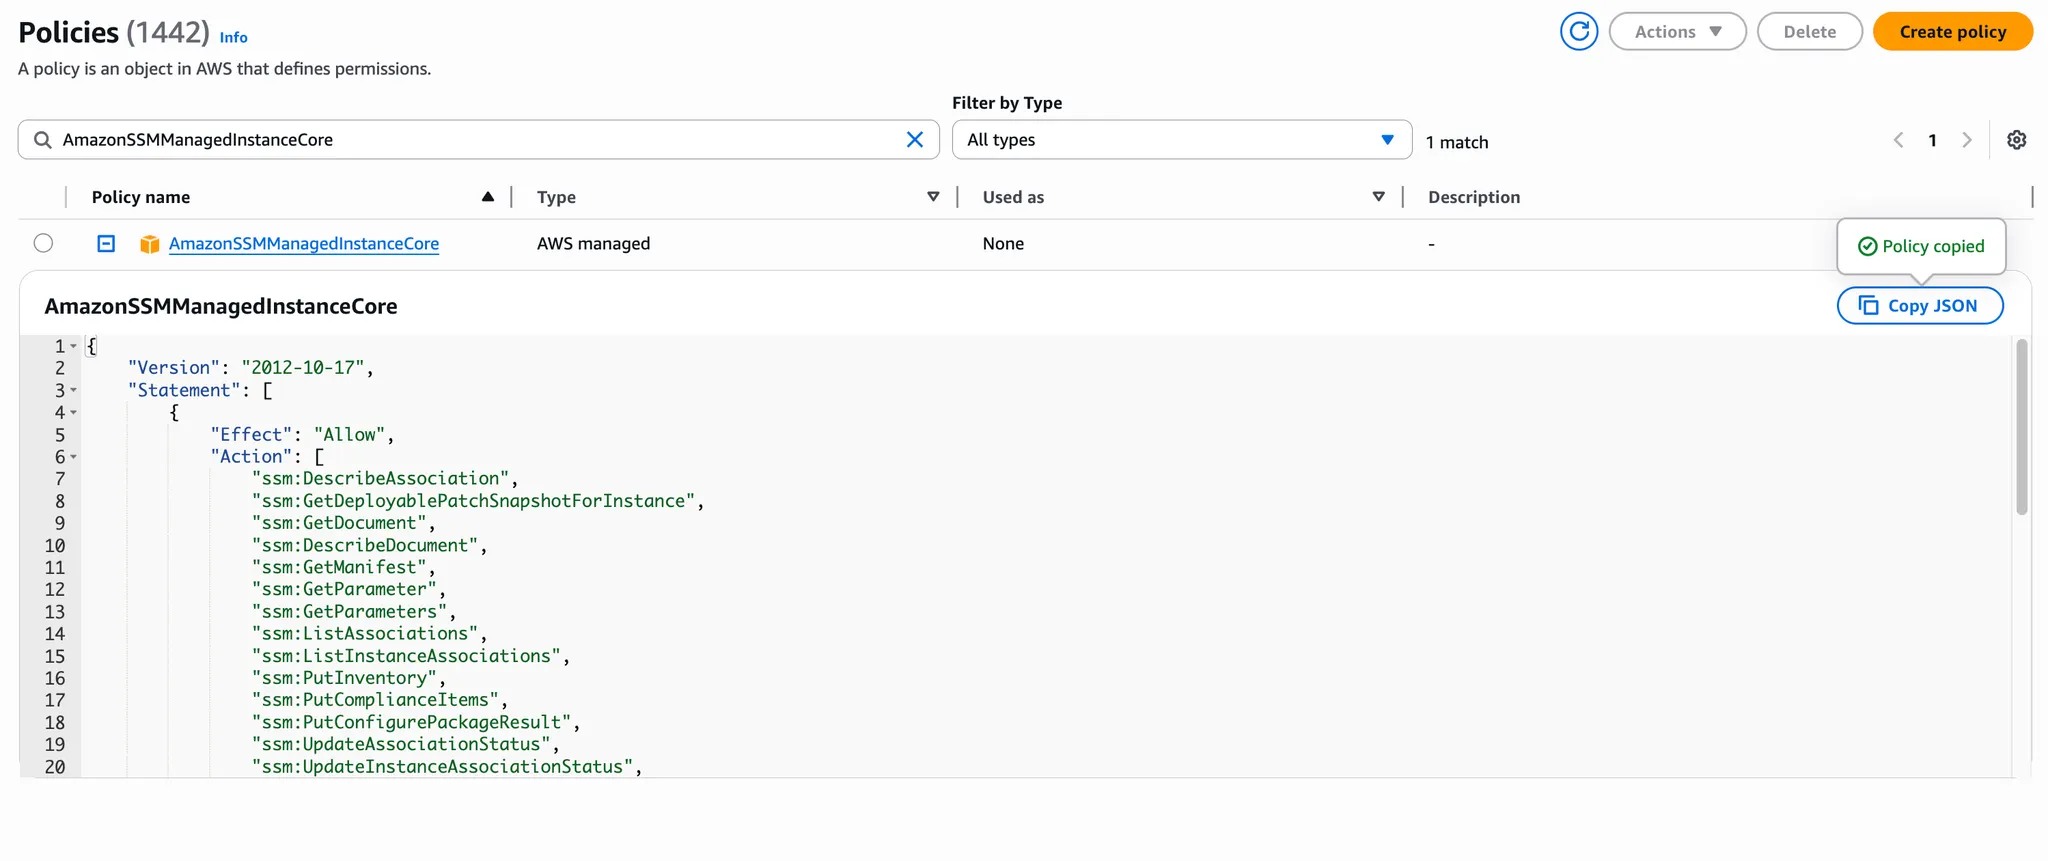Viewport: 2048px width, 861px height.
Task: Open the Actions dropdown menu
Action: [1677, 32]
